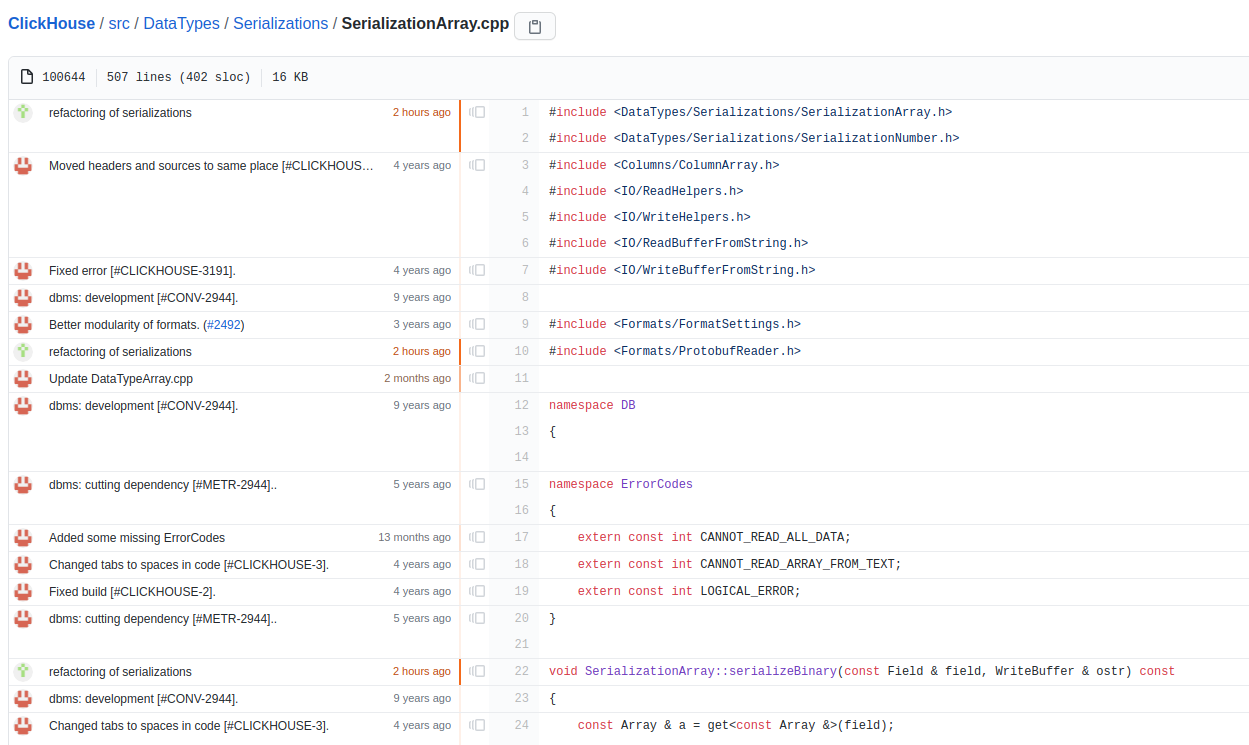Click the copy file path clipboard button
The height and width of the screenshot is (745, 1249).
[x=534, y=27]
